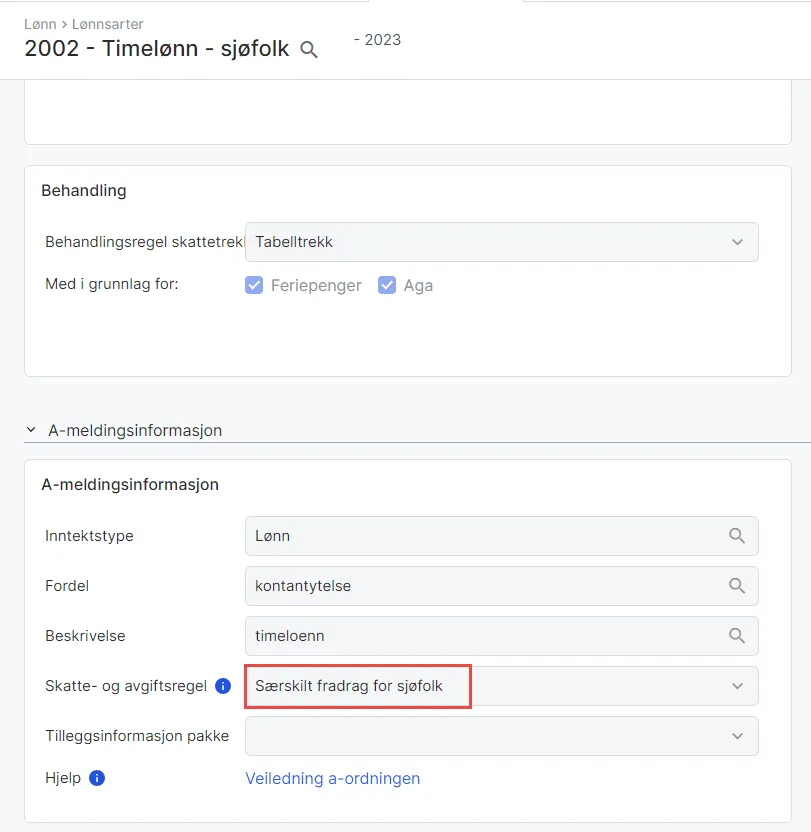Click the info icon beside Skatte- og avgiftsregel

[x=222, y=686]
